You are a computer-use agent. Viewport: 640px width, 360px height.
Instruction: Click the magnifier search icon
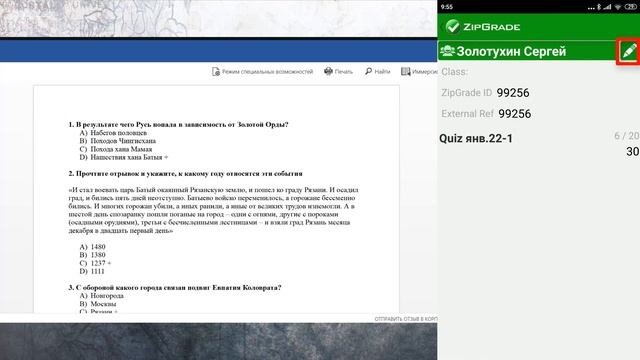(x=368, y=71)
